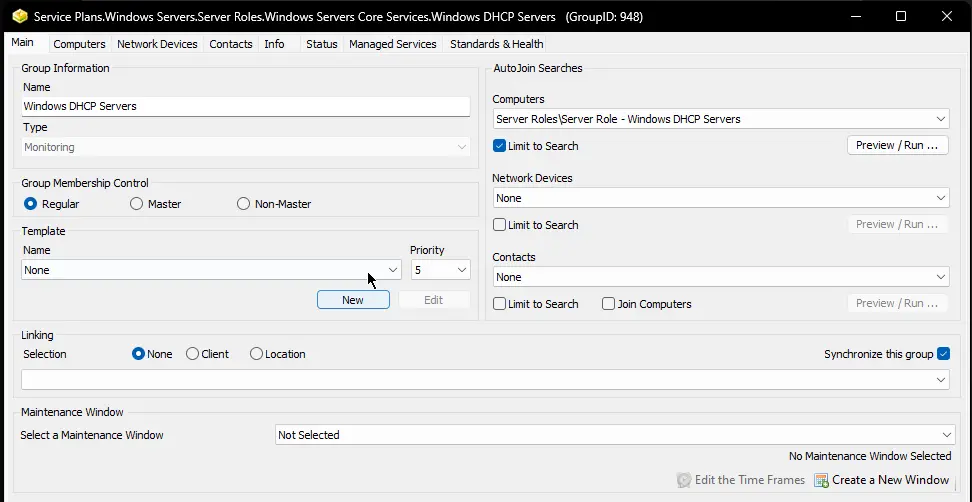
Task: Open the Linking selection dropdown
Action: [485, 379]
